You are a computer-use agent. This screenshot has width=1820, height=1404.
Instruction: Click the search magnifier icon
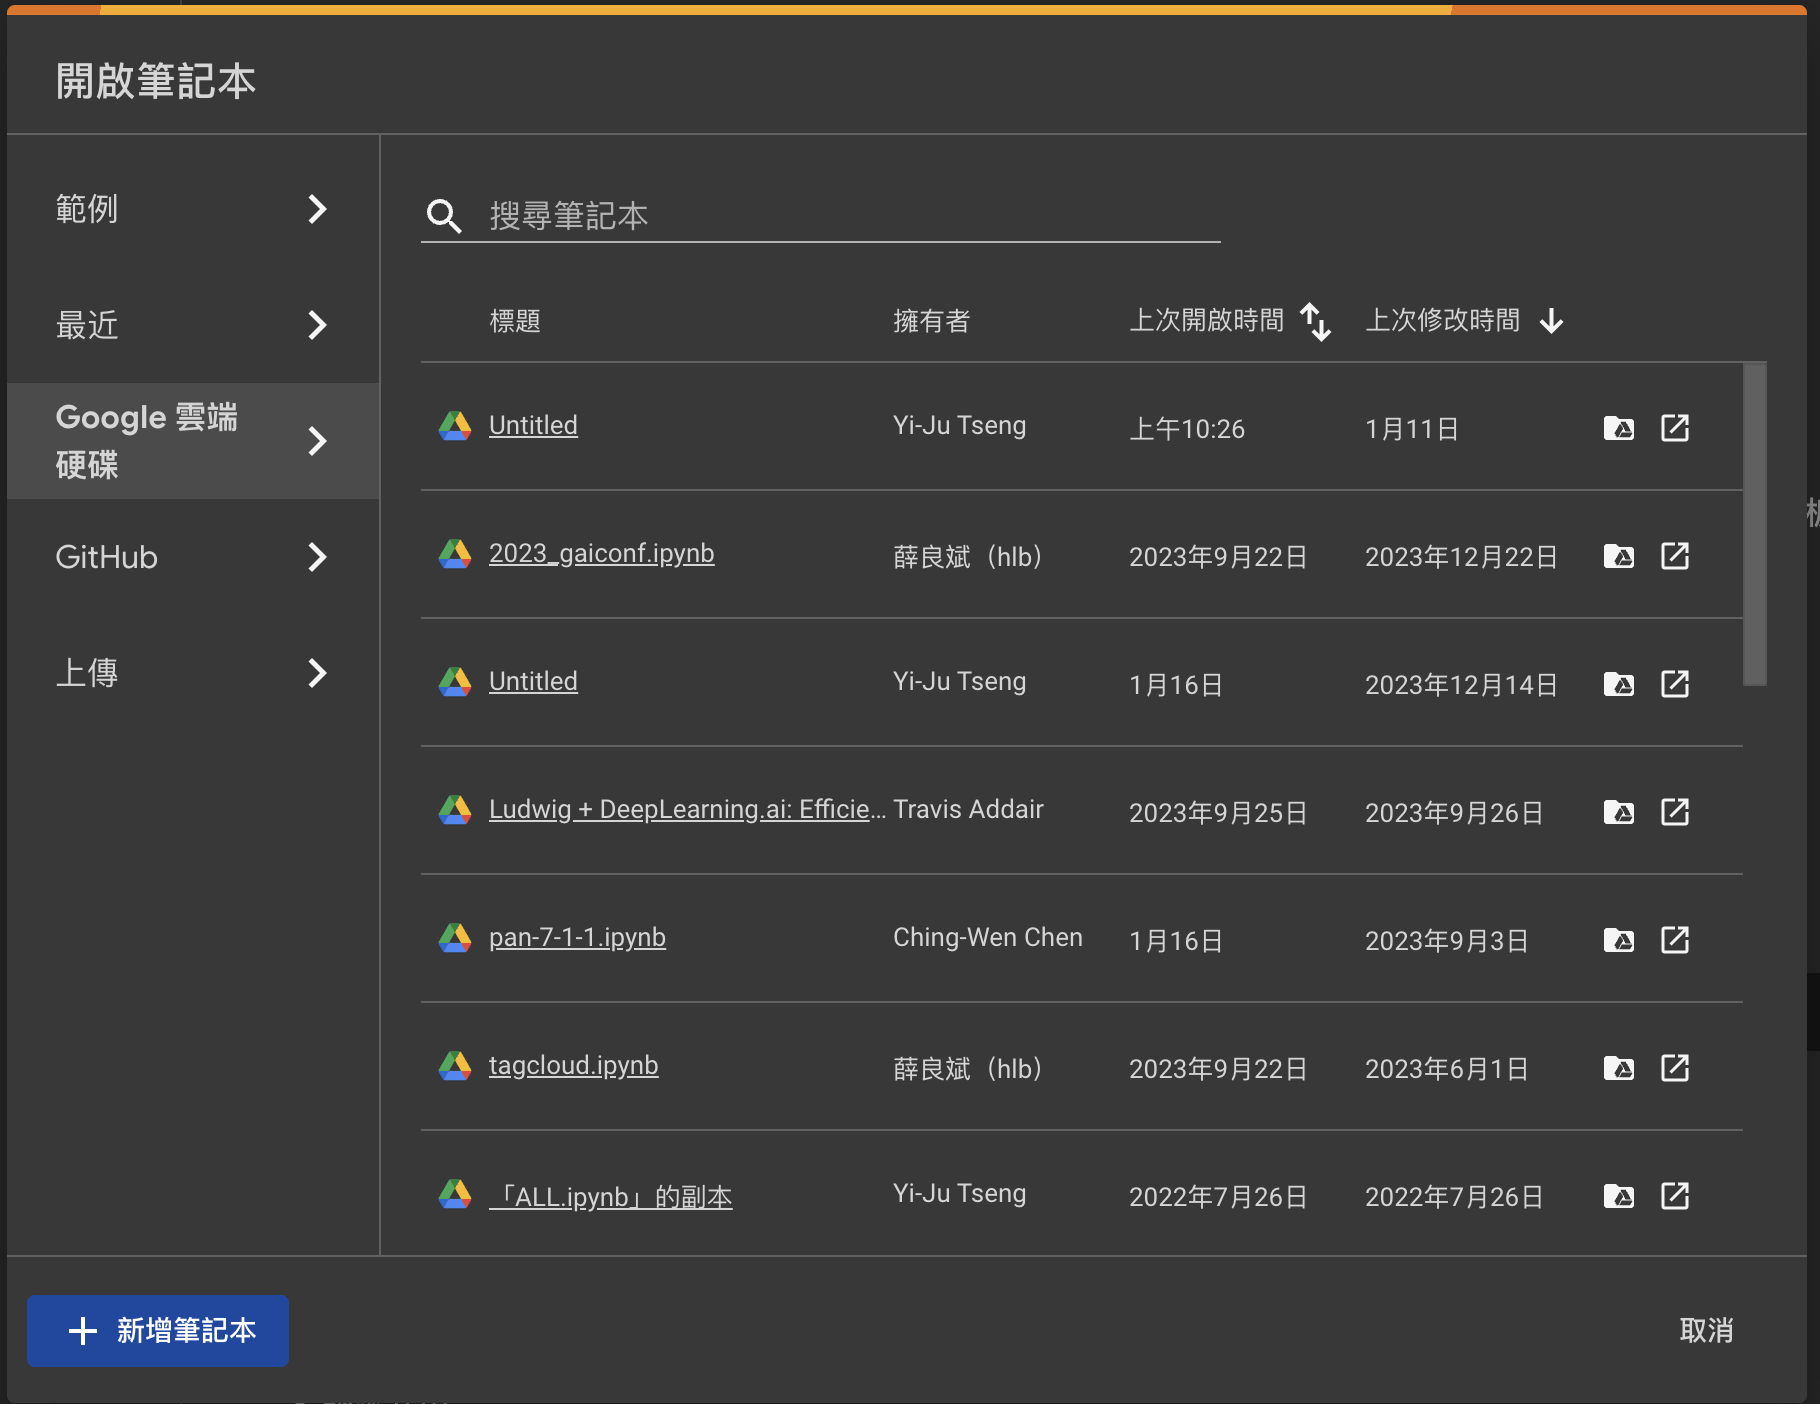coord(443,216)
